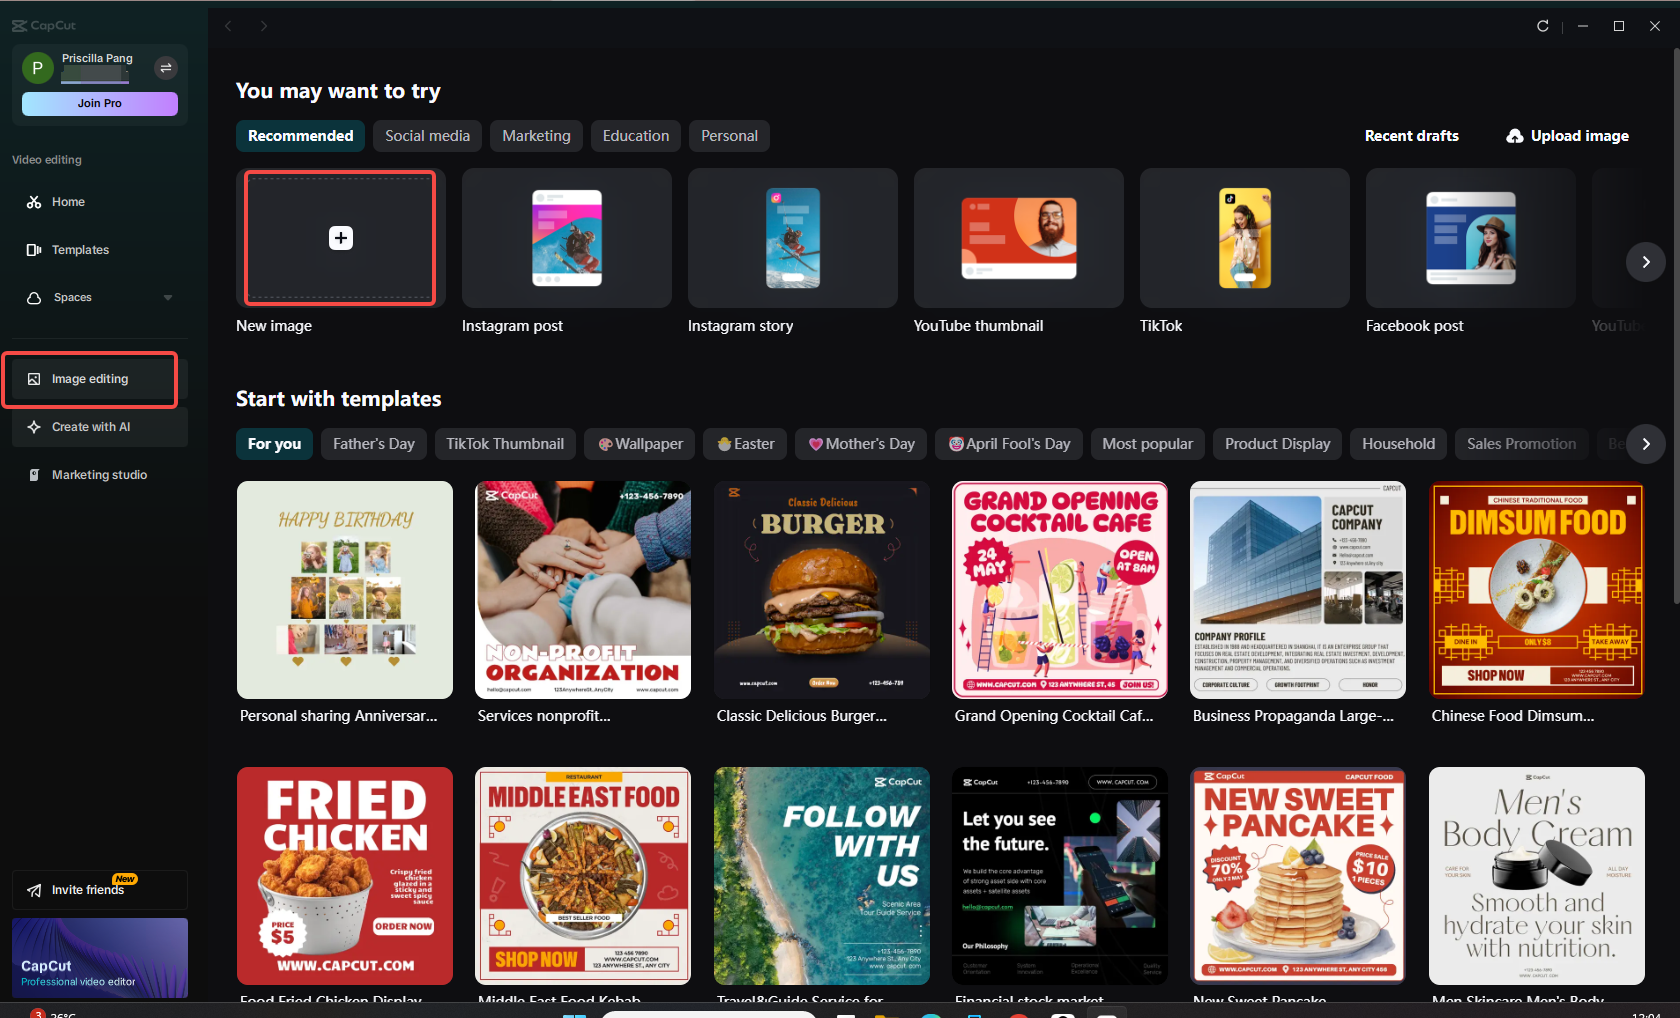Click the CapCut Professional video editor banner
Viewport: 1680px width, 1018px height.
point(100,958)
